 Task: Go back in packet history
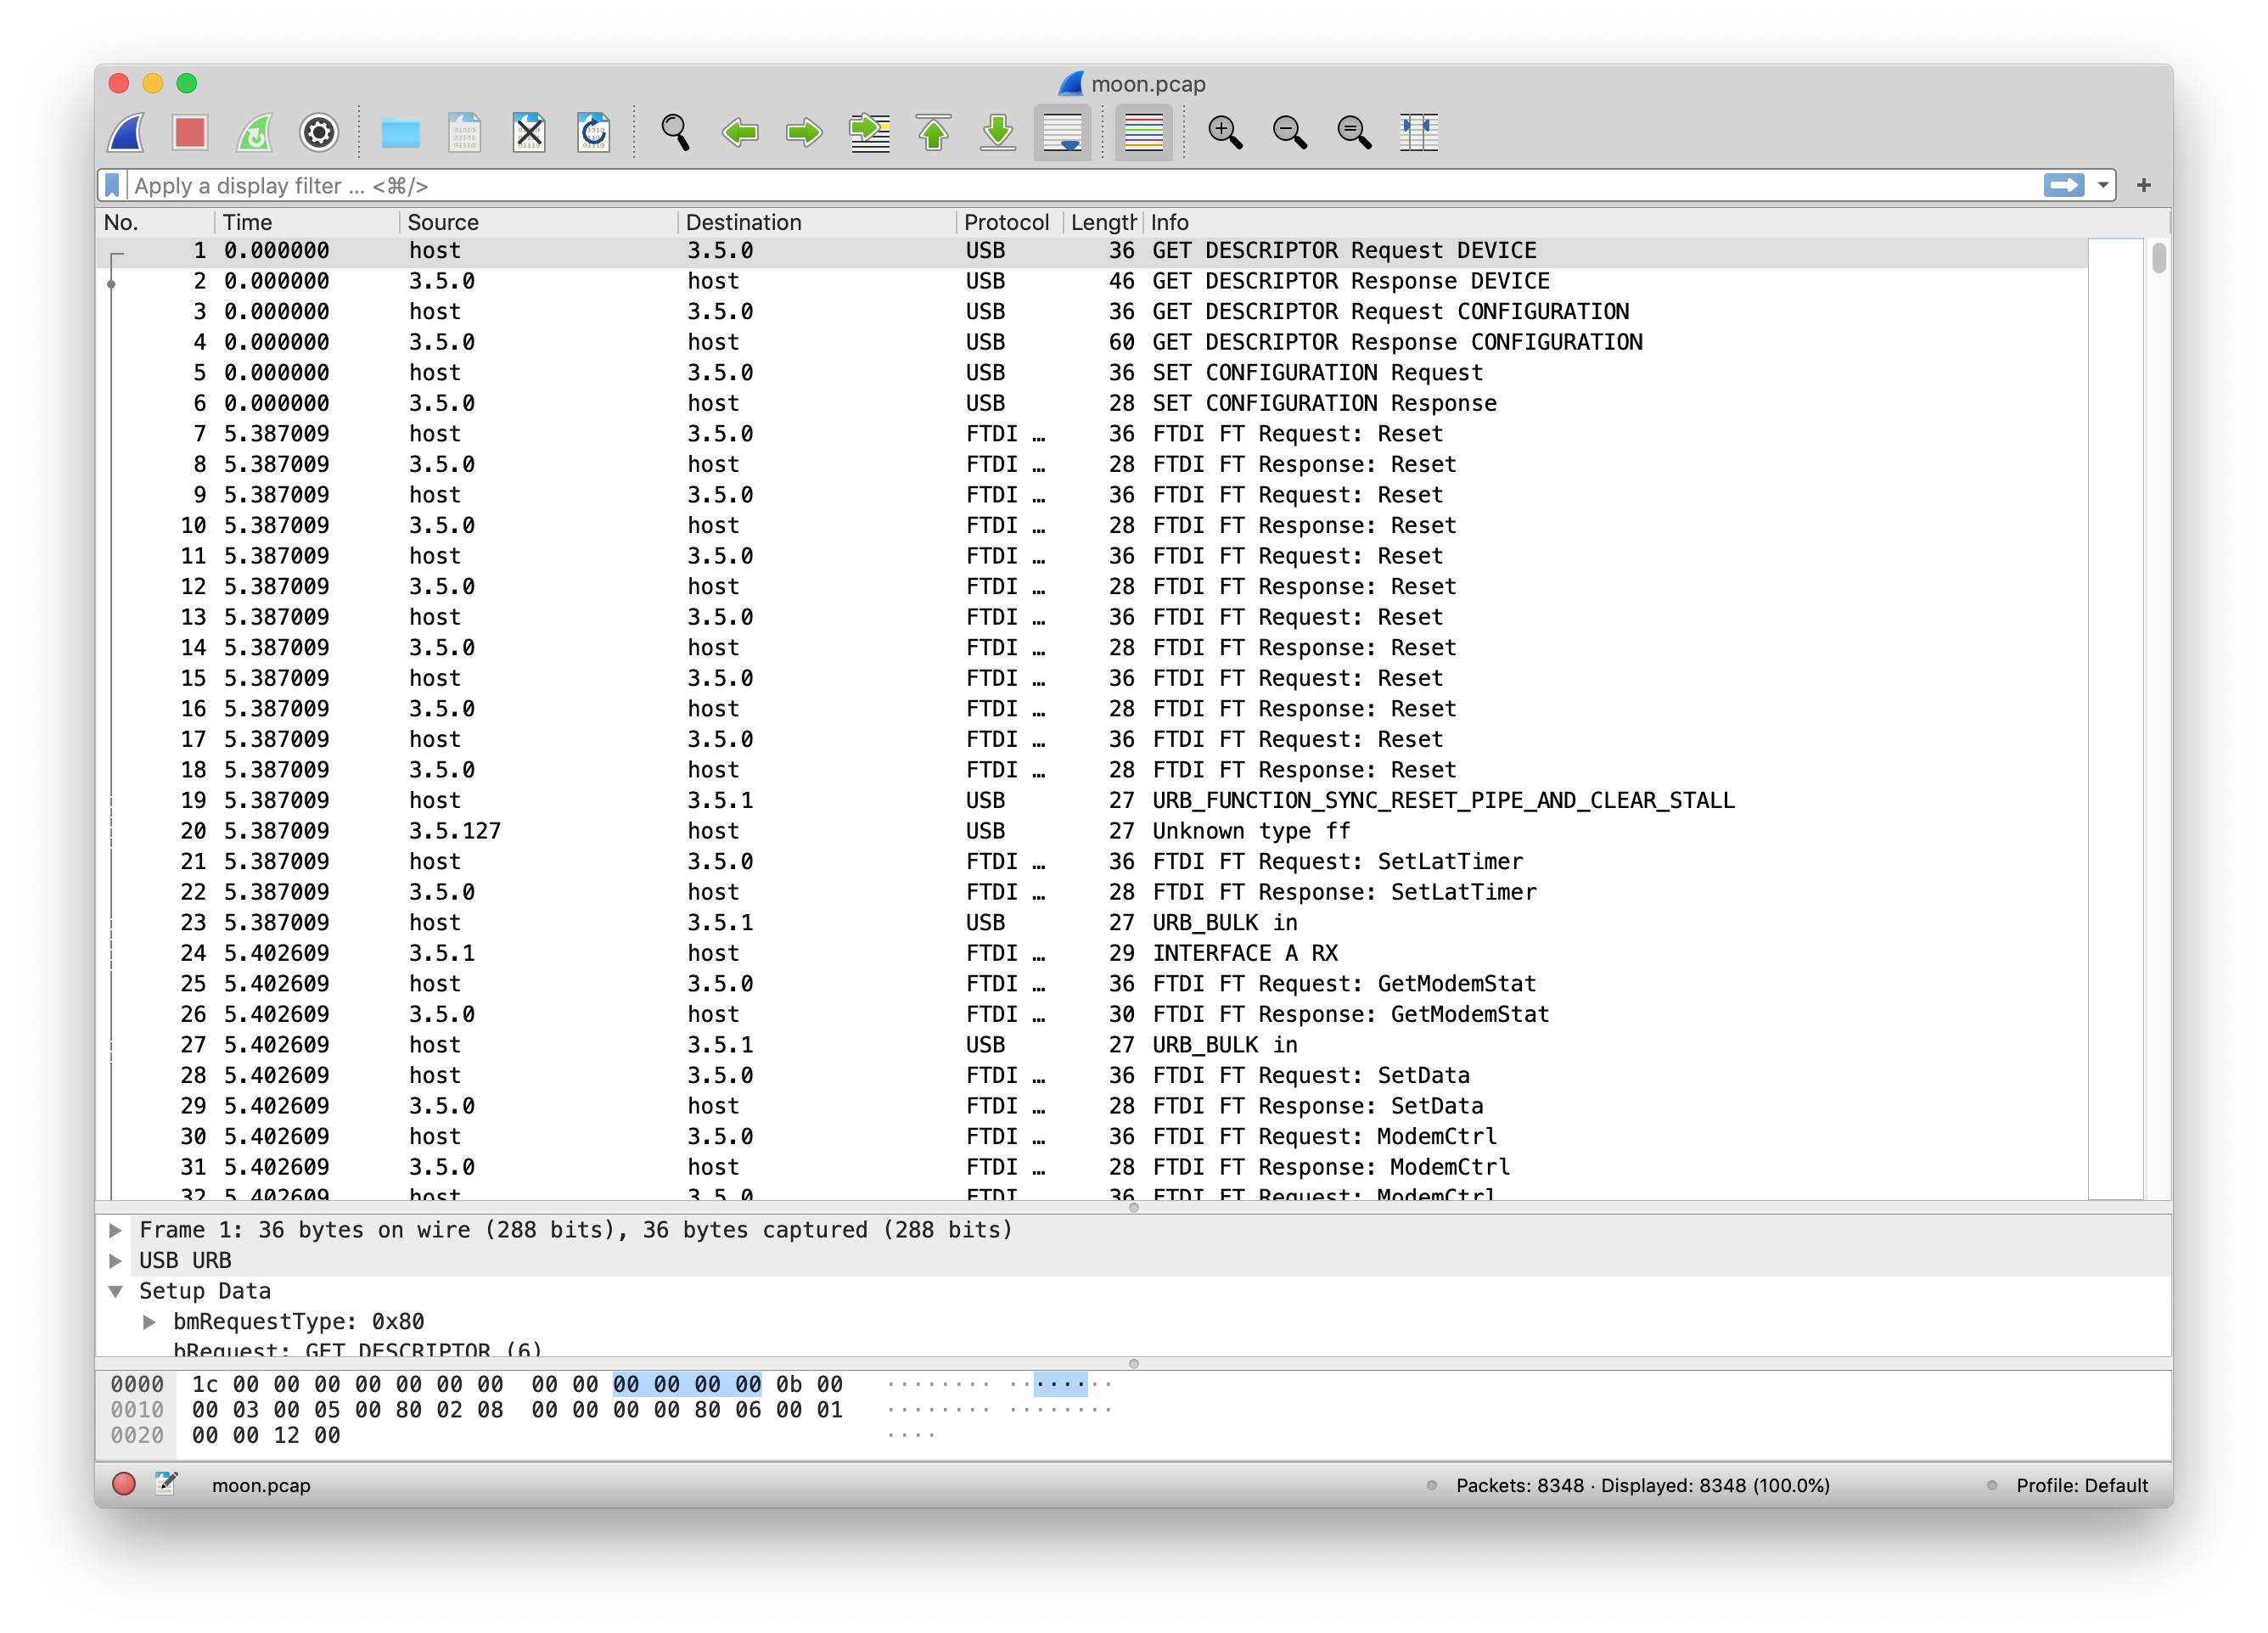pyautogui.click(x=740, y=132)
